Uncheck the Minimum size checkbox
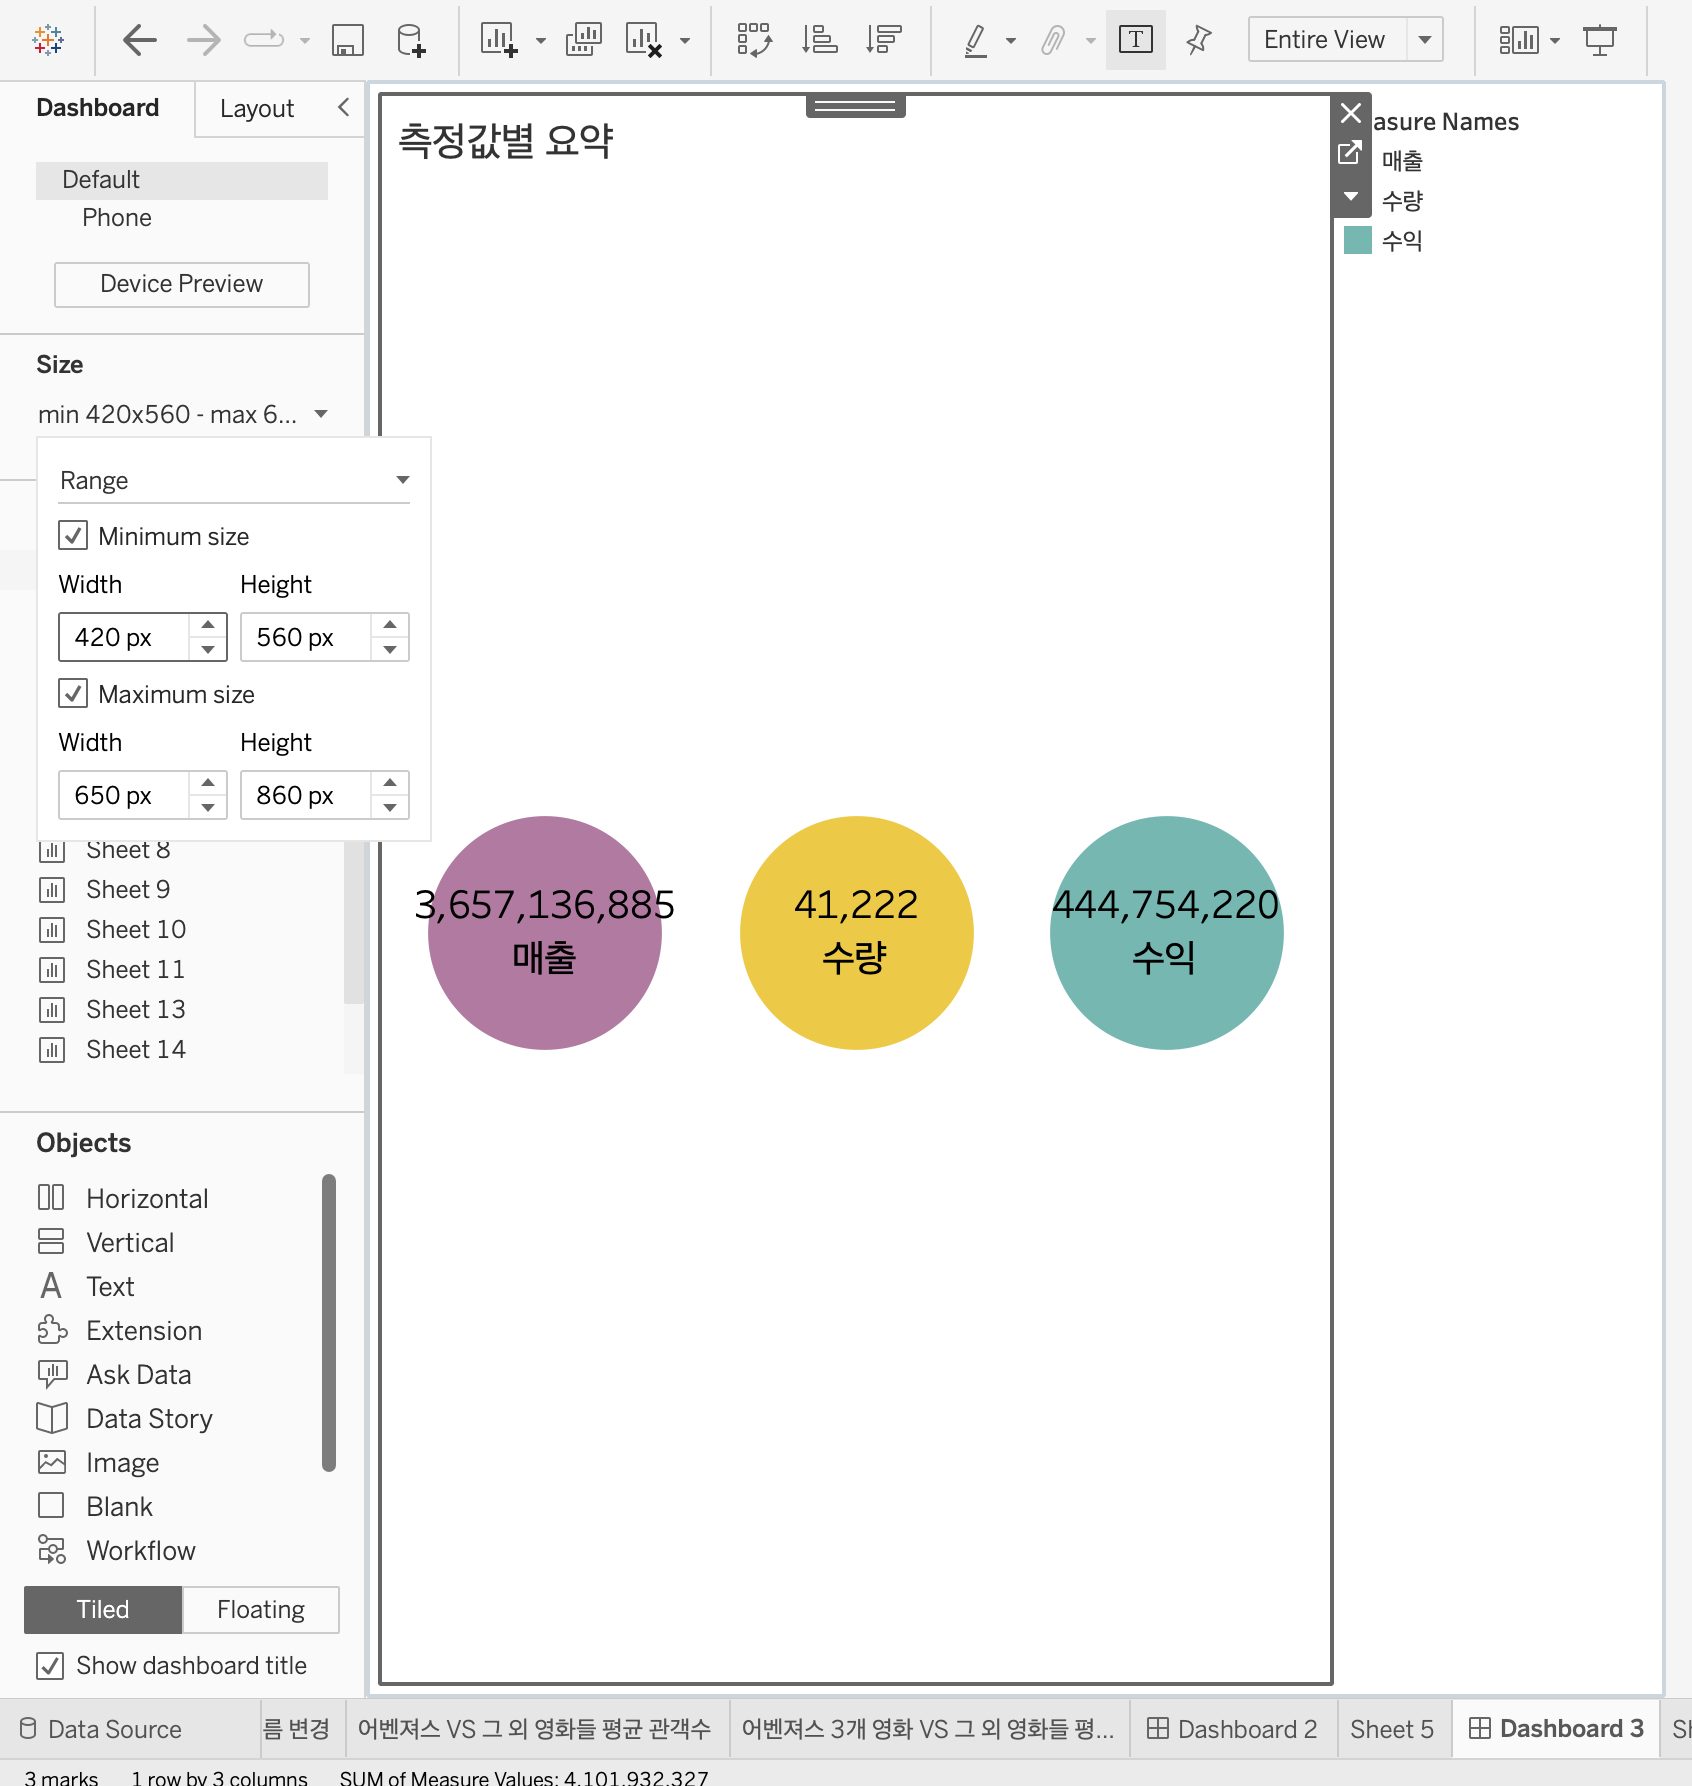 click(x=73, y=535)
